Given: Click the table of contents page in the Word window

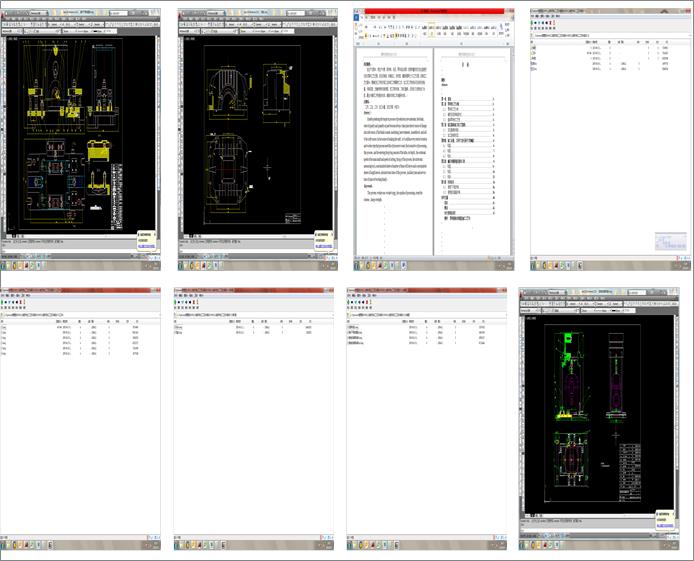Looking at the screenshot, I should point(471,150).
